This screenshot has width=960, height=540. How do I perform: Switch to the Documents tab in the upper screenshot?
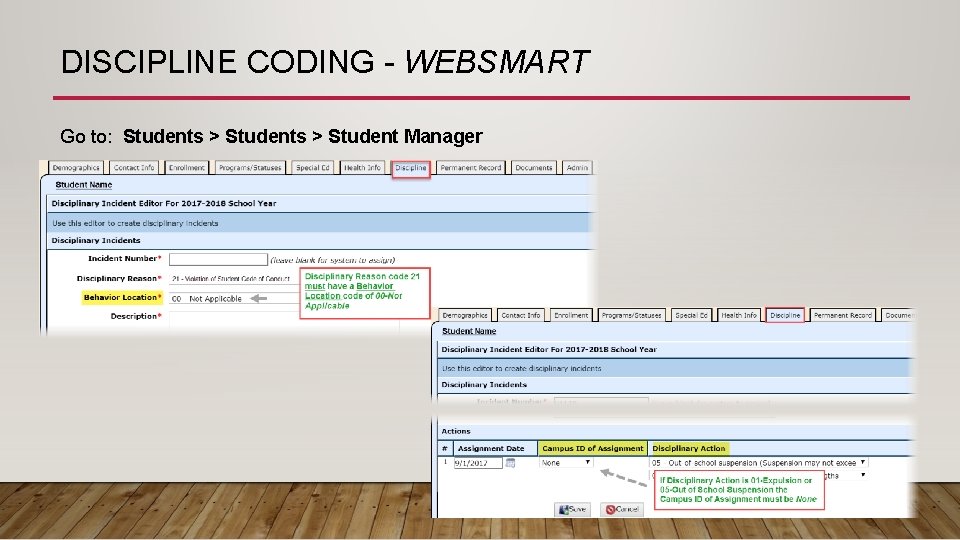click(534, 167)
